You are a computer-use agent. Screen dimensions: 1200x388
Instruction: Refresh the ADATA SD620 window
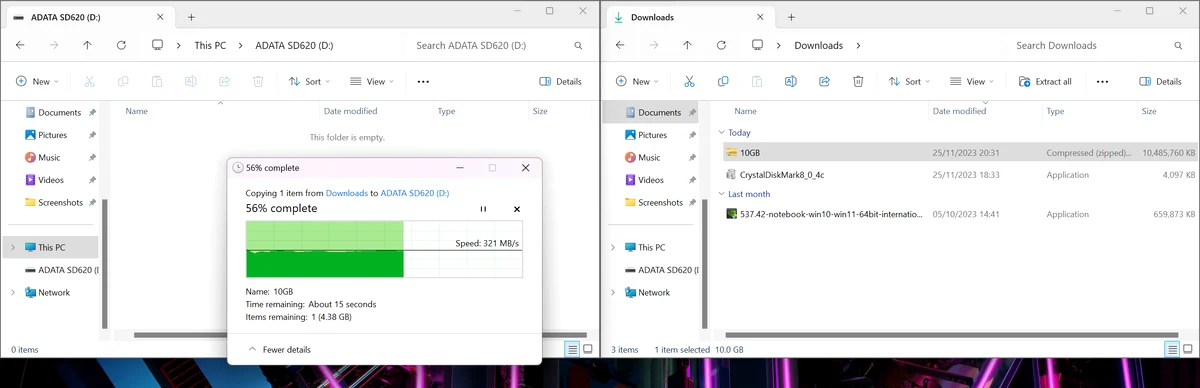(x=121, y=45)
